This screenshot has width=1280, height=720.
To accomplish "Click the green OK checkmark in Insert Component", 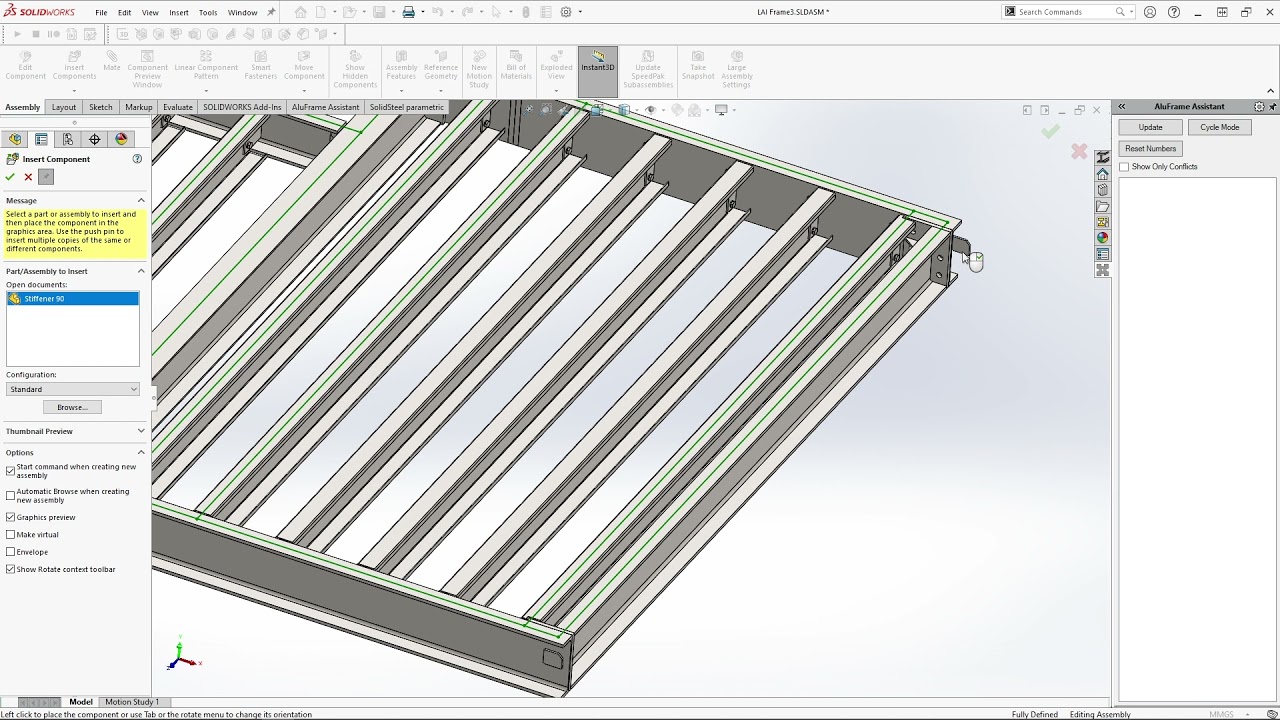I will pyautogui.click(x=10, y=177).
